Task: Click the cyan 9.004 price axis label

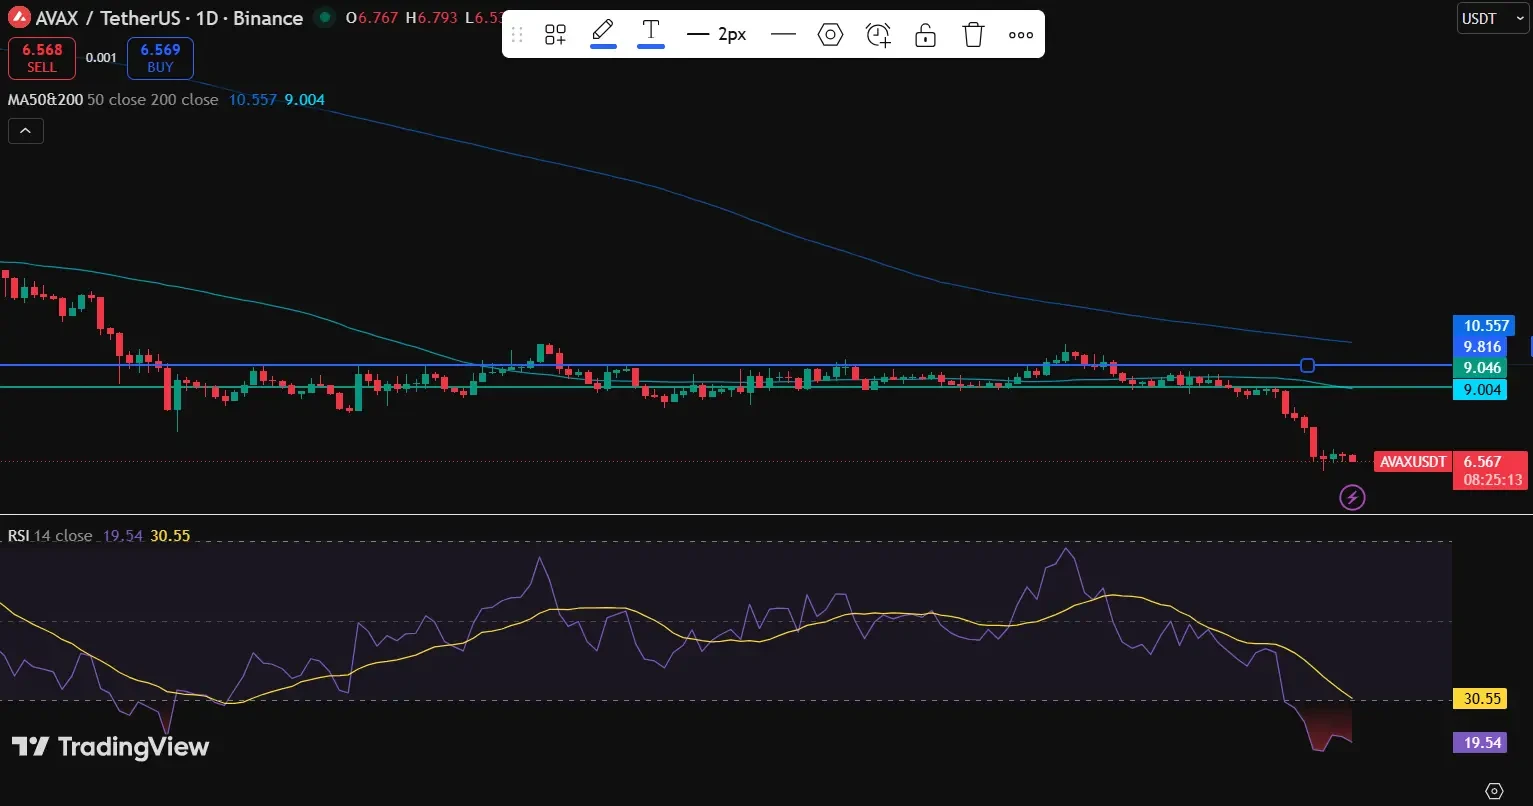Action: 1481,390
